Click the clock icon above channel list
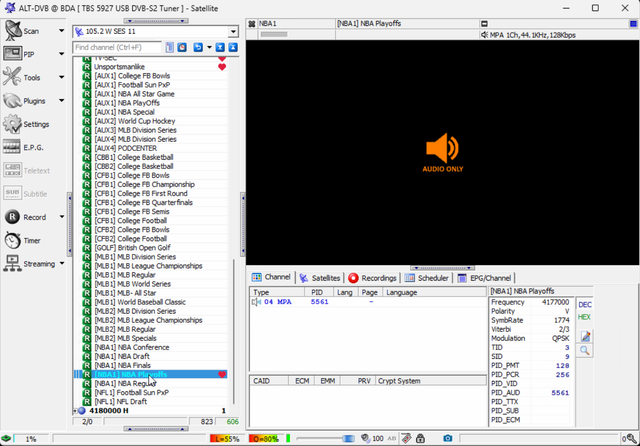Screen dimensions: 640x446 [x=182, y=47]
